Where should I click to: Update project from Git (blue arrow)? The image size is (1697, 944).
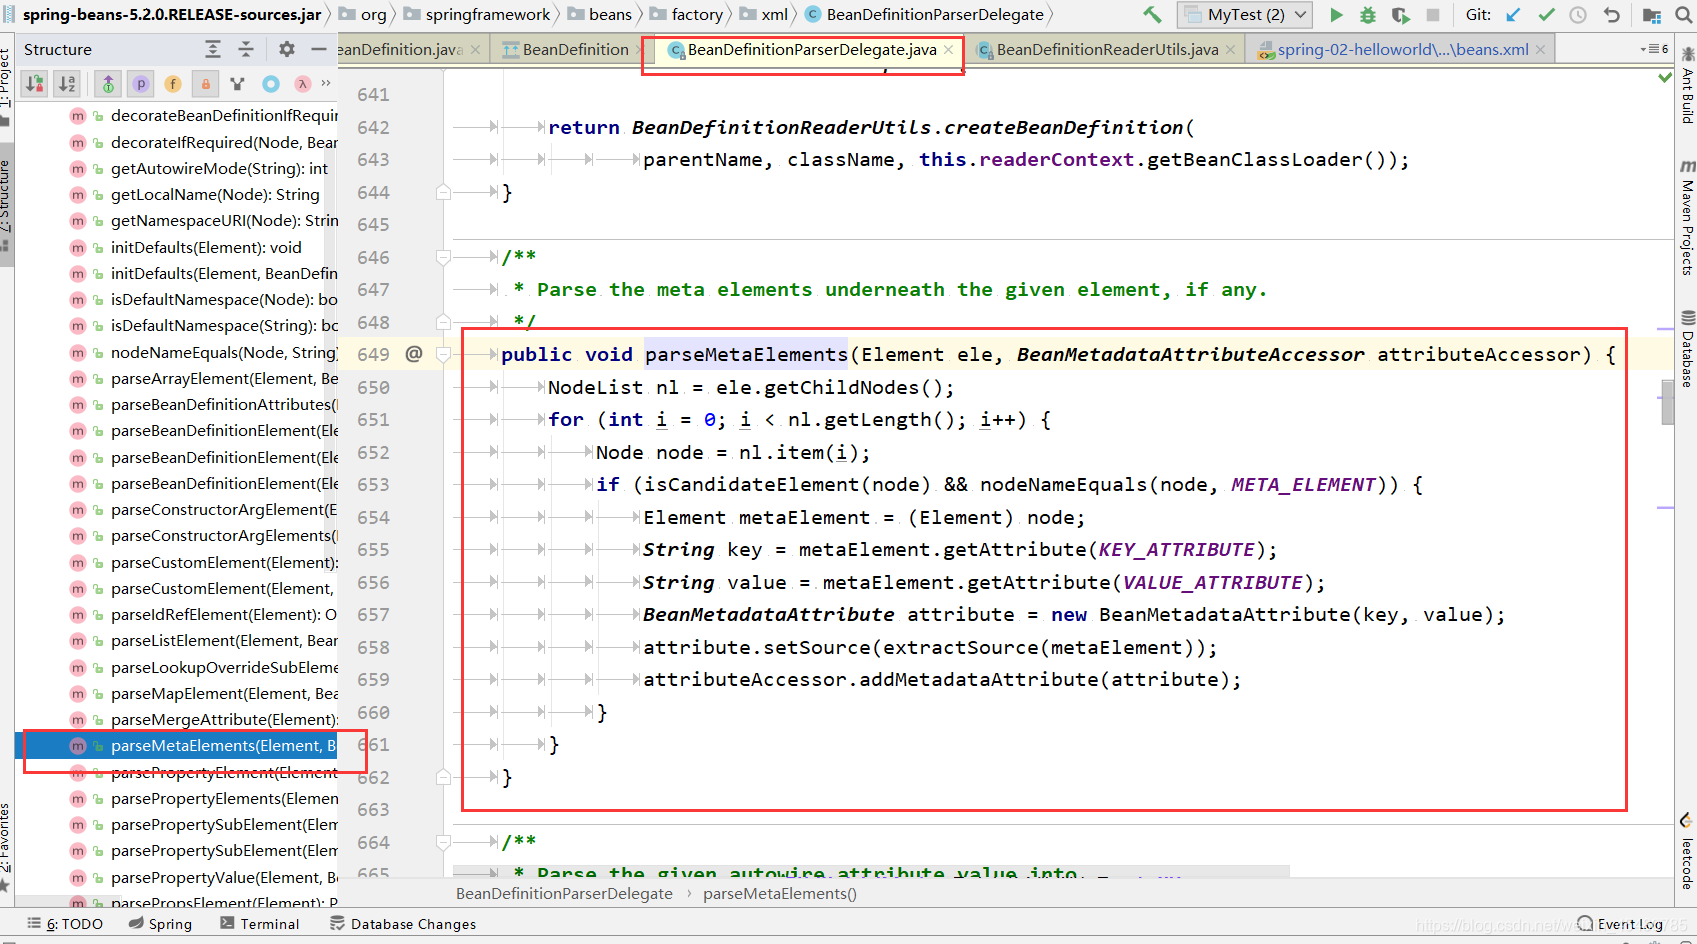(1514, 15)
